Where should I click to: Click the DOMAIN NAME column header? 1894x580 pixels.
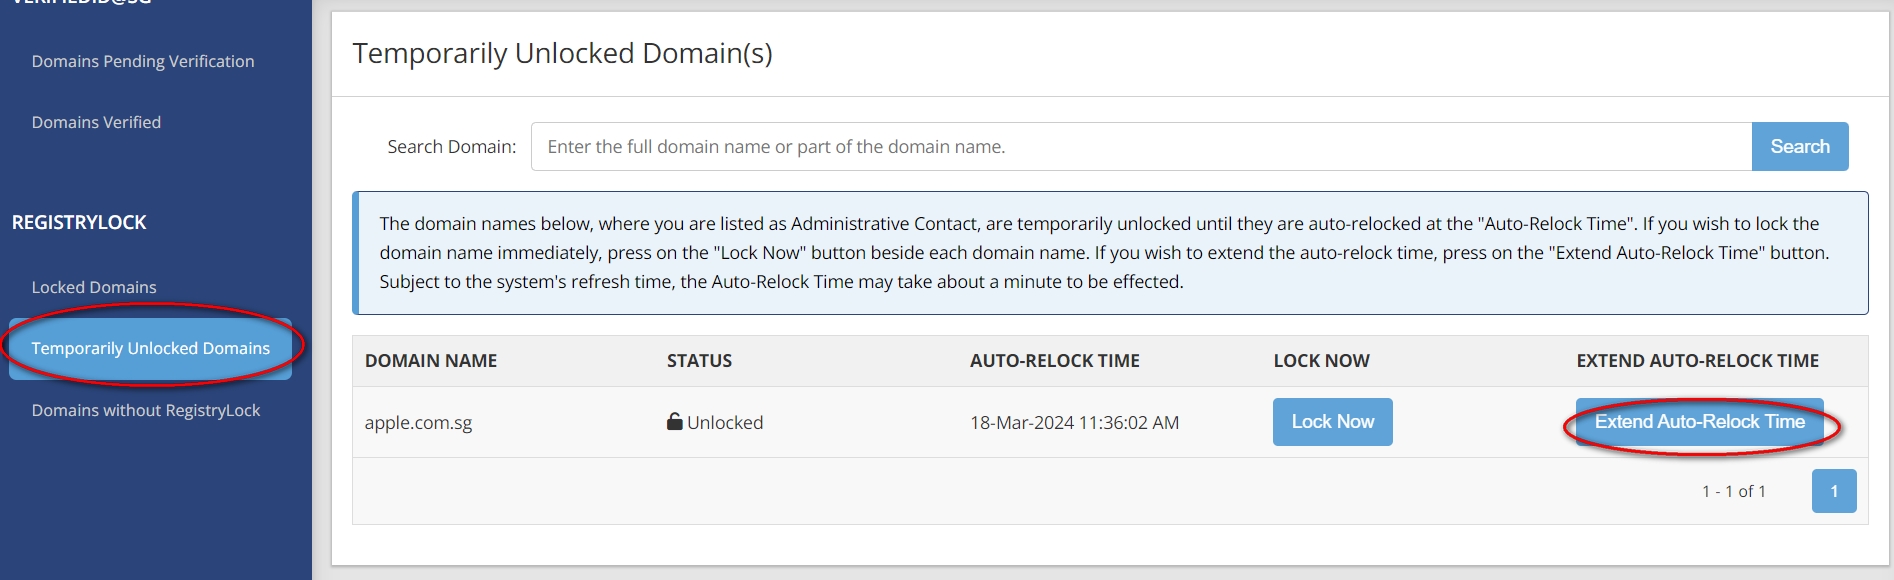pyautogui.click(x=431, y=361)
